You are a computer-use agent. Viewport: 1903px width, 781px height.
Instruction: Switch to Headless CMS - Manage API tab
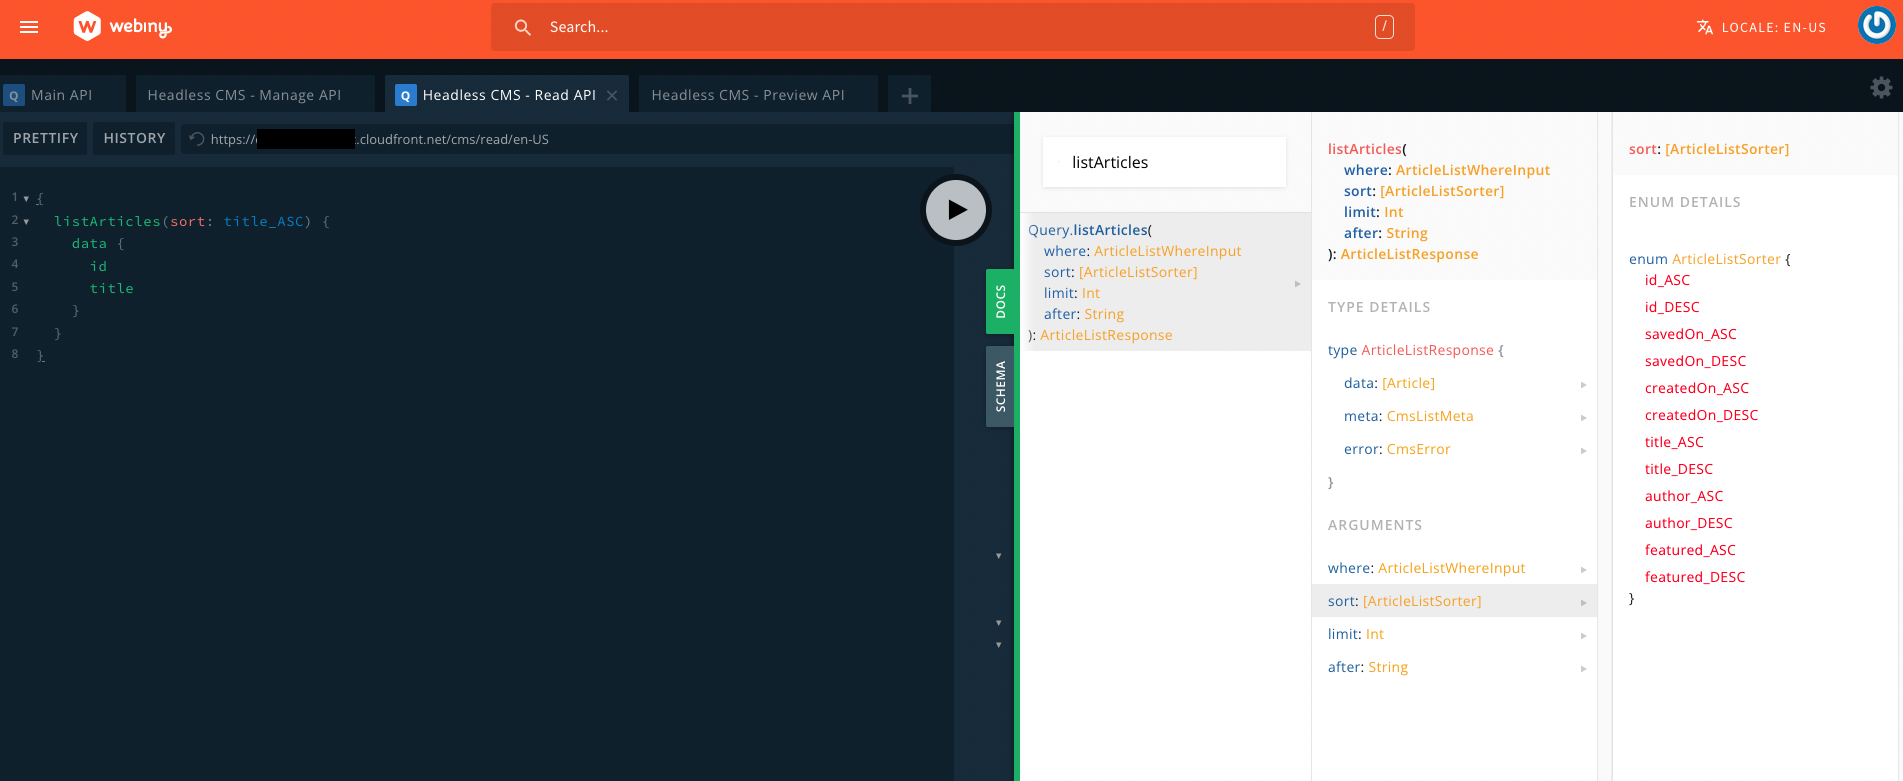(x=244, y=95)
